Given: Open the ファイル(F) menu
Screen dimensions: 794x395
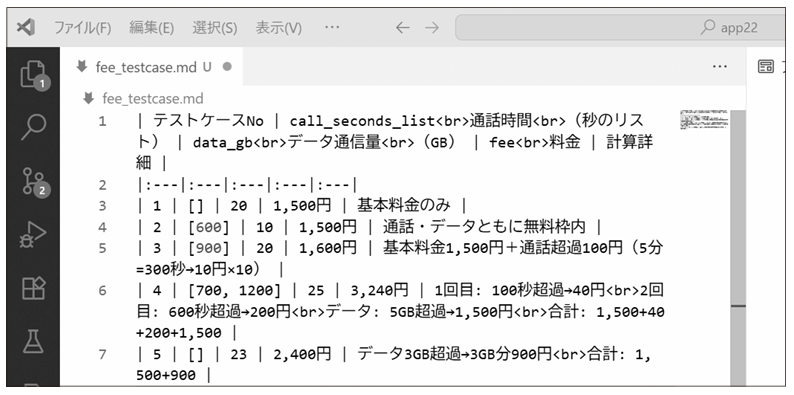Looking at the screenshot, I should coord(83,28).
